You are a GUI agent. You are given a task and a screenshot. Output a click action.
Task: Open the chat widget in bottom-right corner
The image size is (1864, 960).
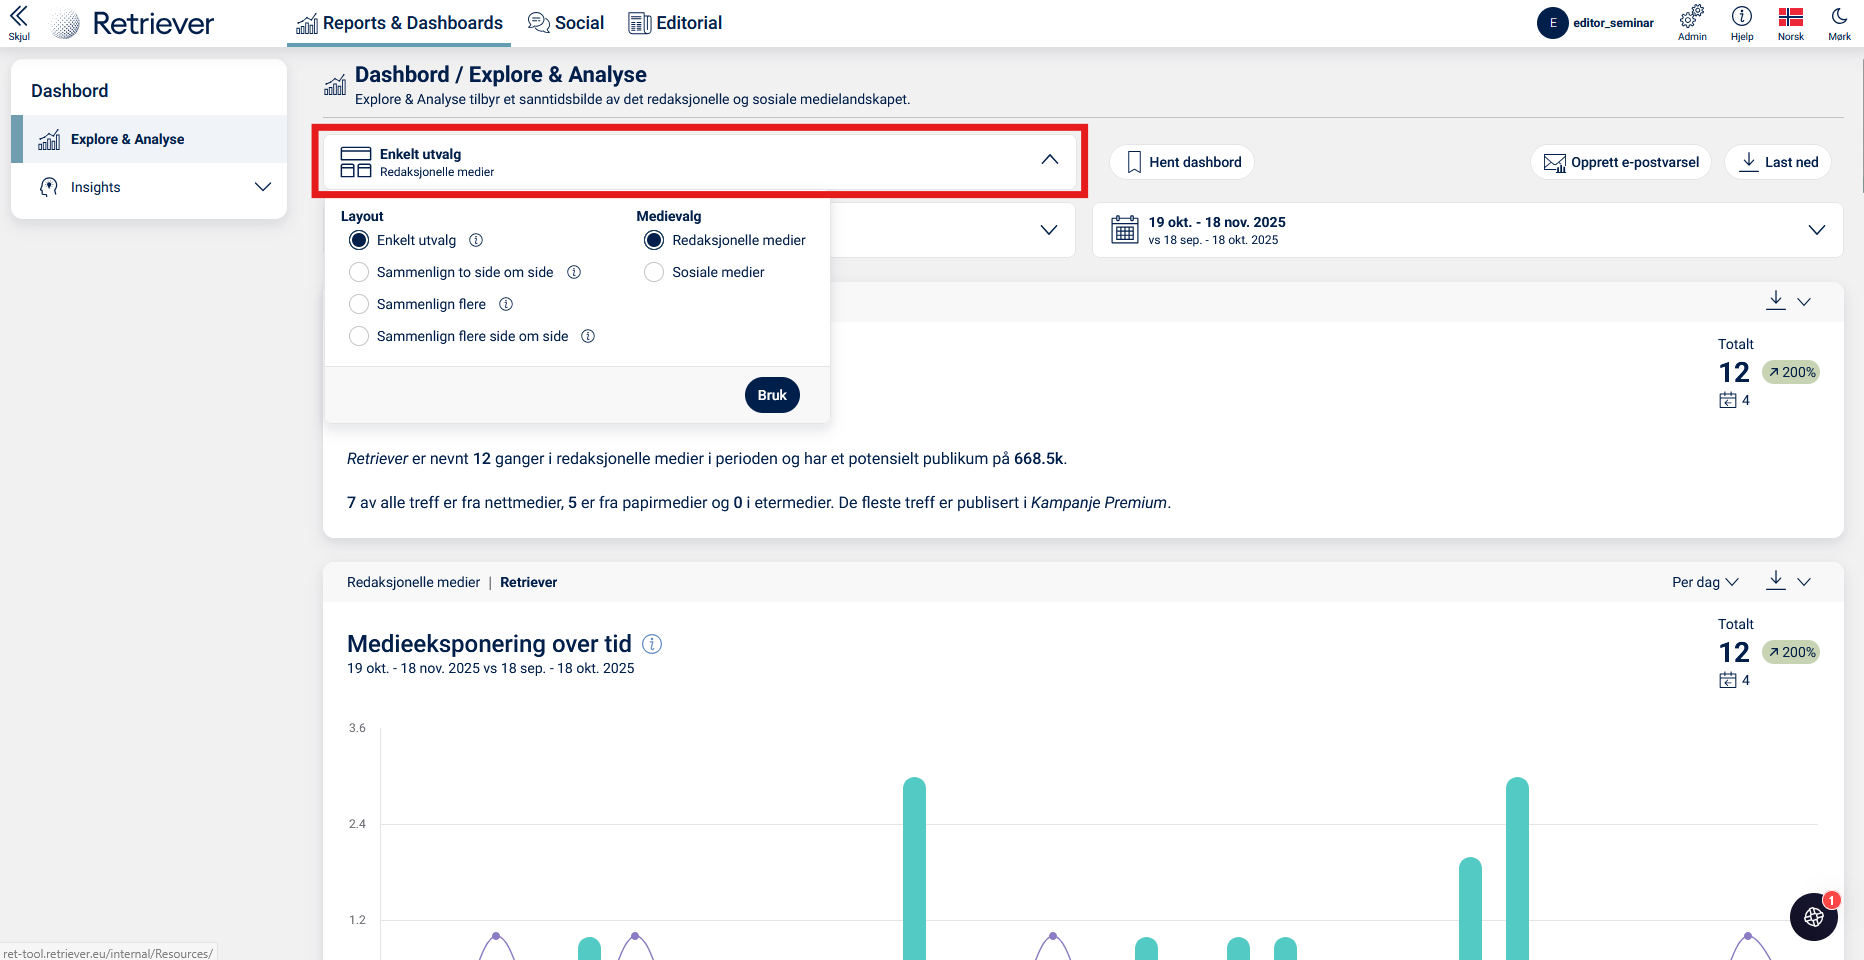(x=1813, y=917)
